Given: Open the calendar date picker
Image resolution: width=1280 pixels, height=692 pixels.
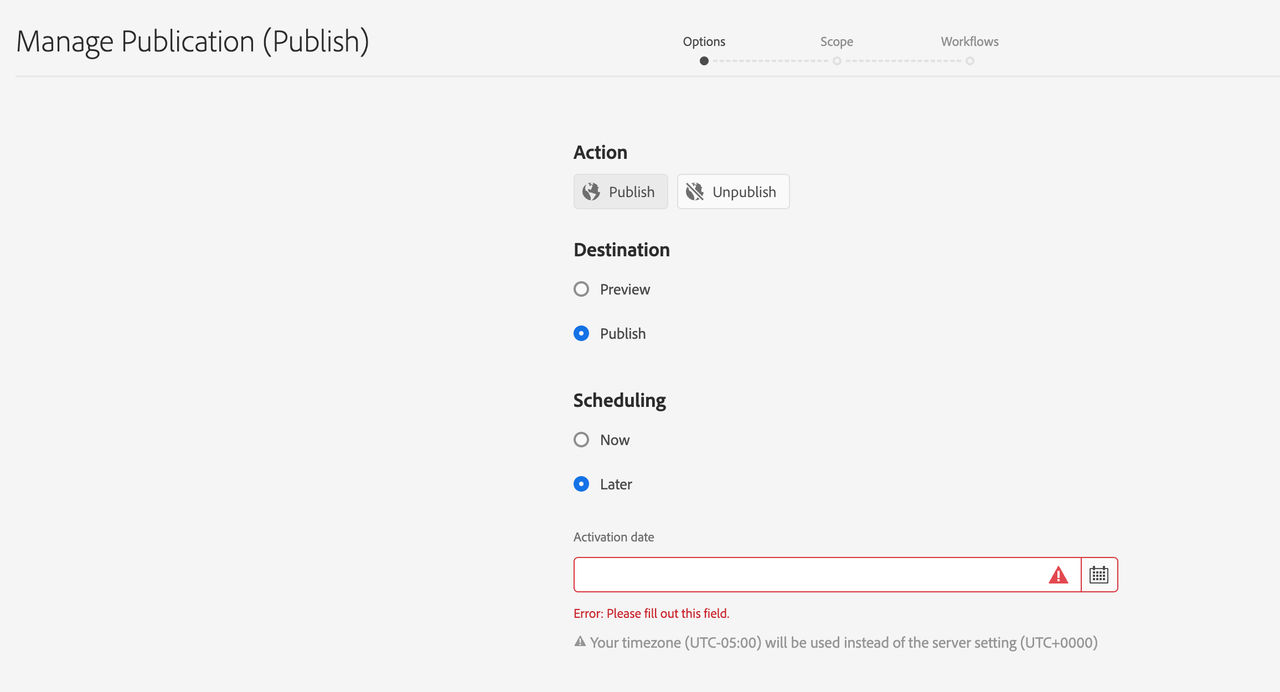Looking at the screenshot, I should [1099, 575].
